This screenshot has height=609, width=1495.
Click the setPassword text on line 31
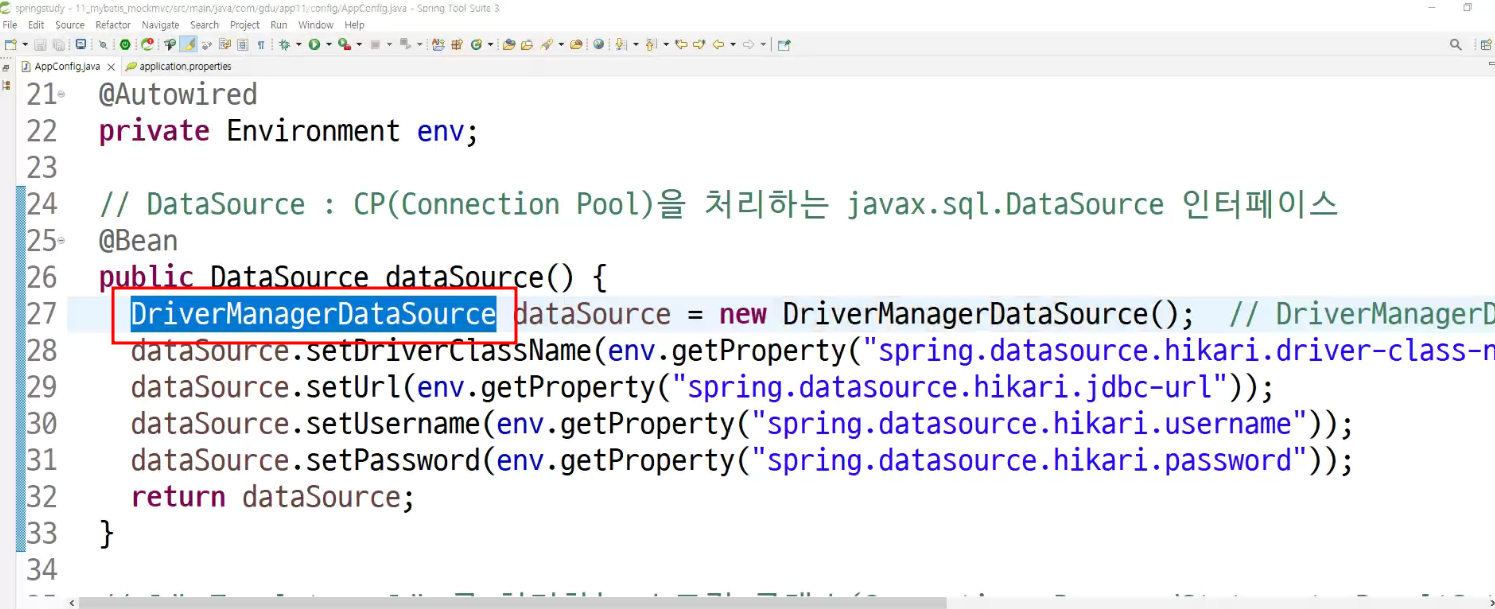click(394, 460)
